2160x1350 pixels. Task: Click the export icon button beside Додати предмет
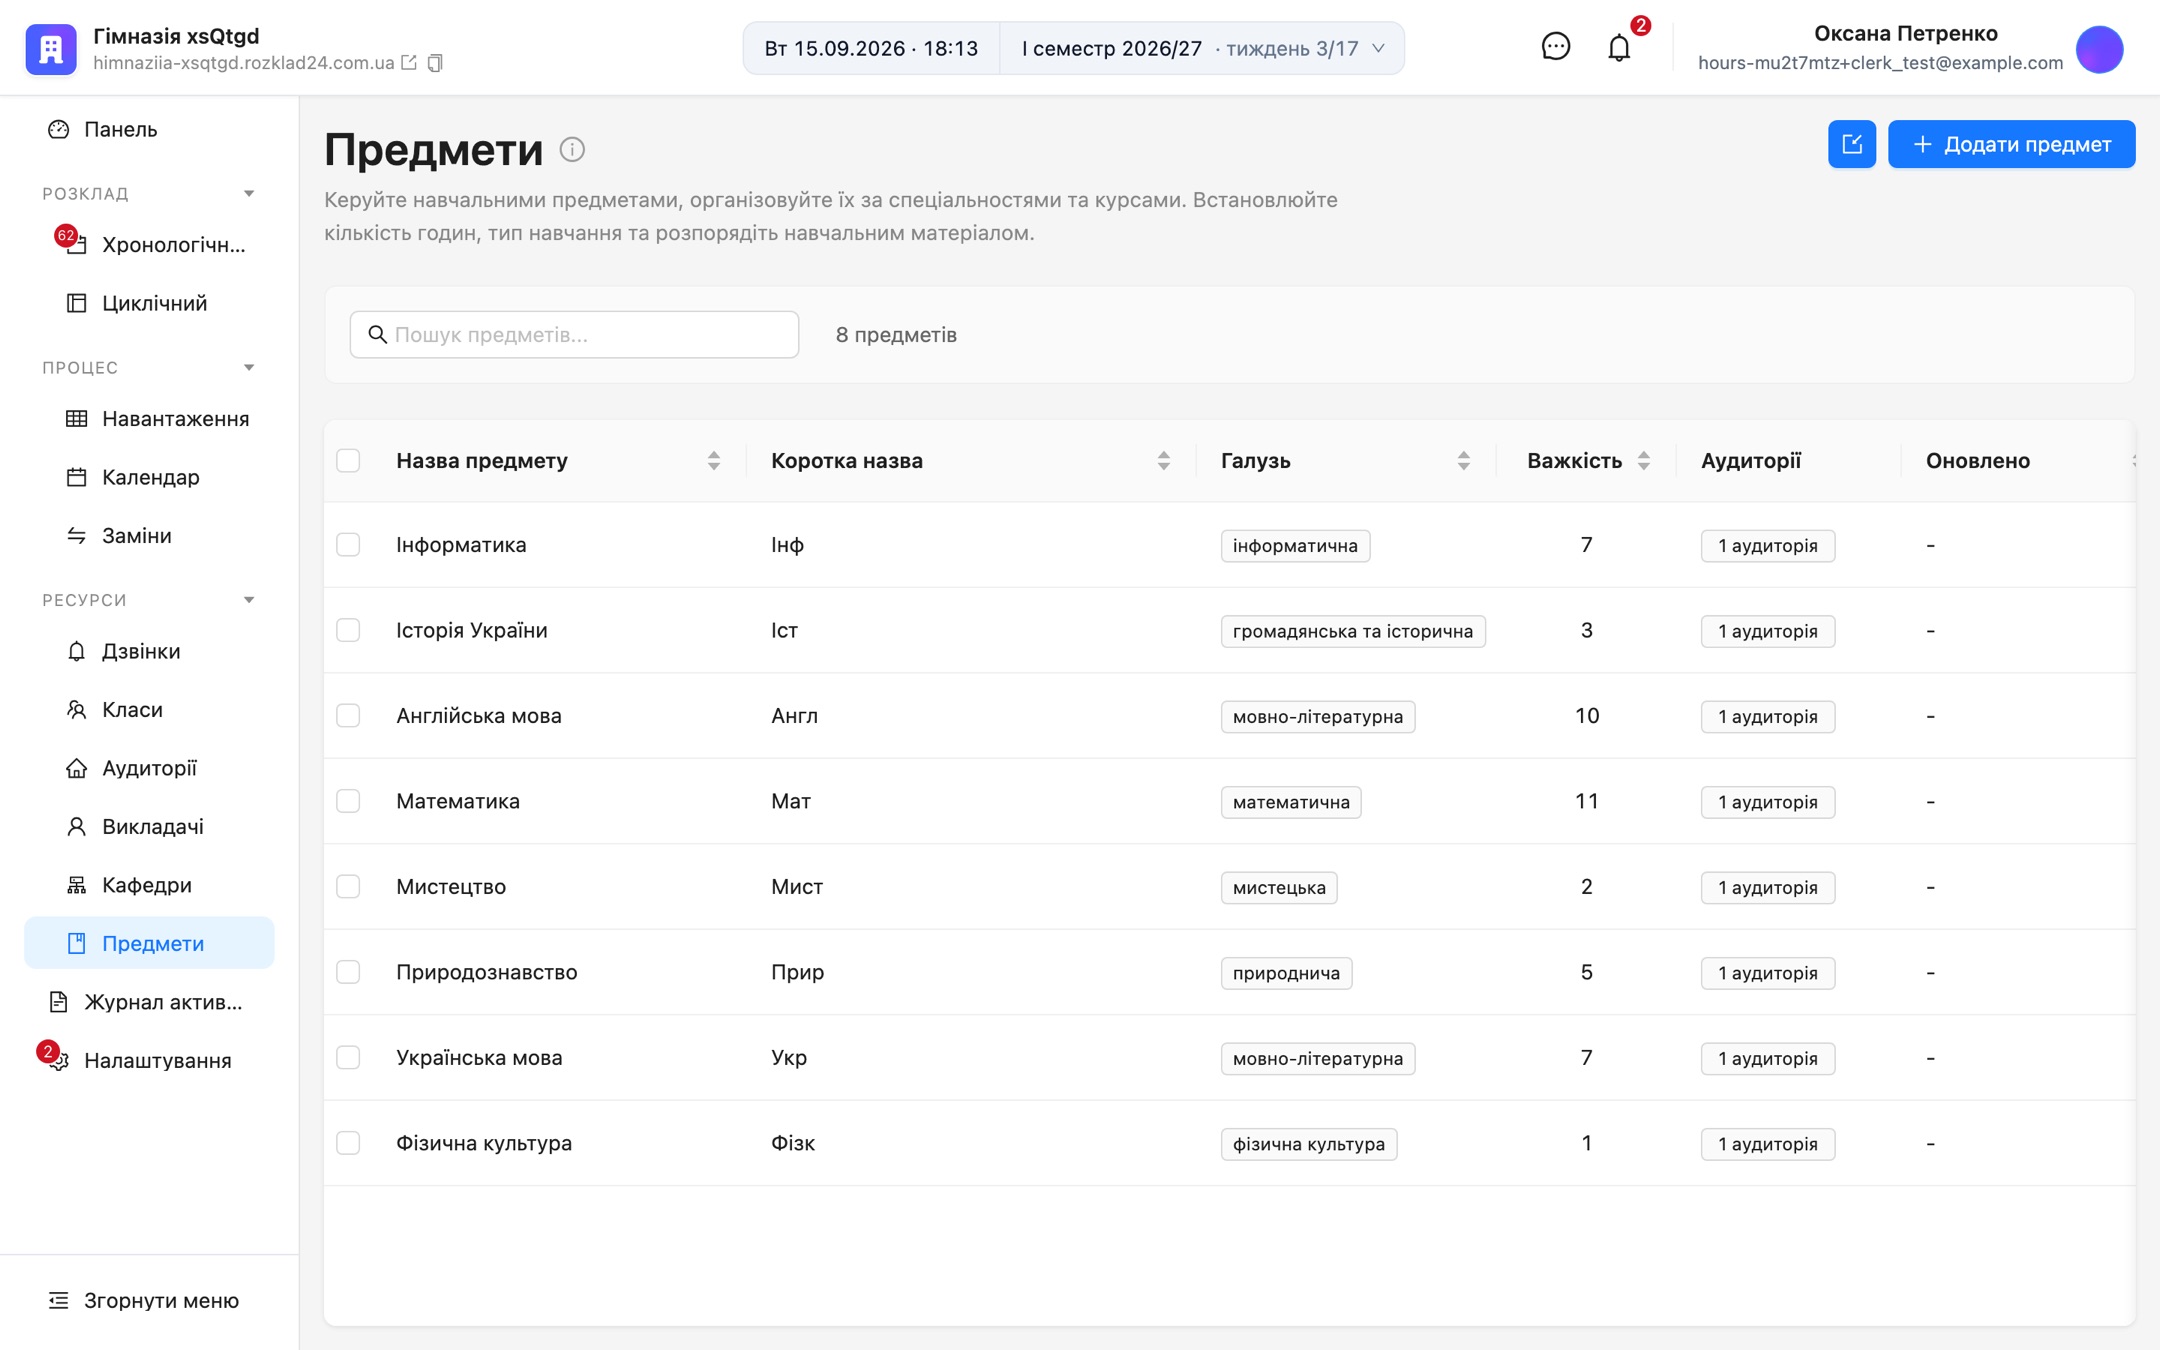[x=1851, y=144]
